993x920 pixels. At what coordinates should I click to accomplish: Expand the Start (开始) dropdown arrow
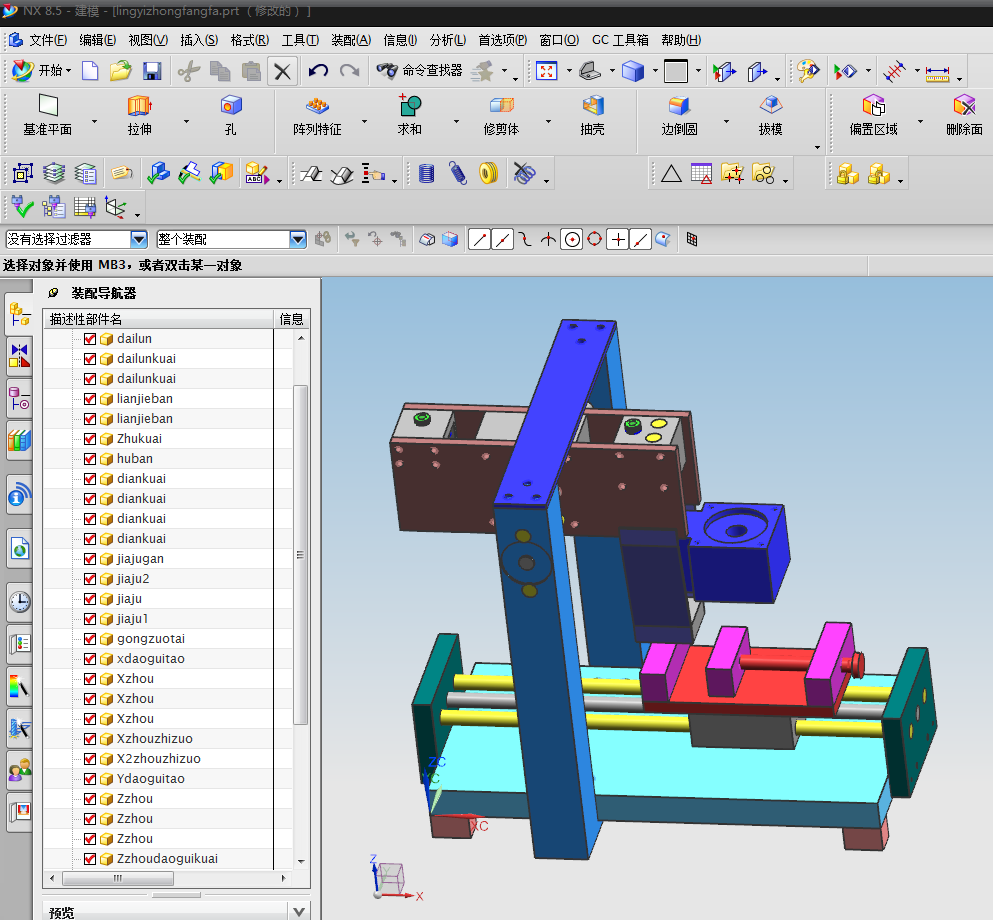[68, 71]
